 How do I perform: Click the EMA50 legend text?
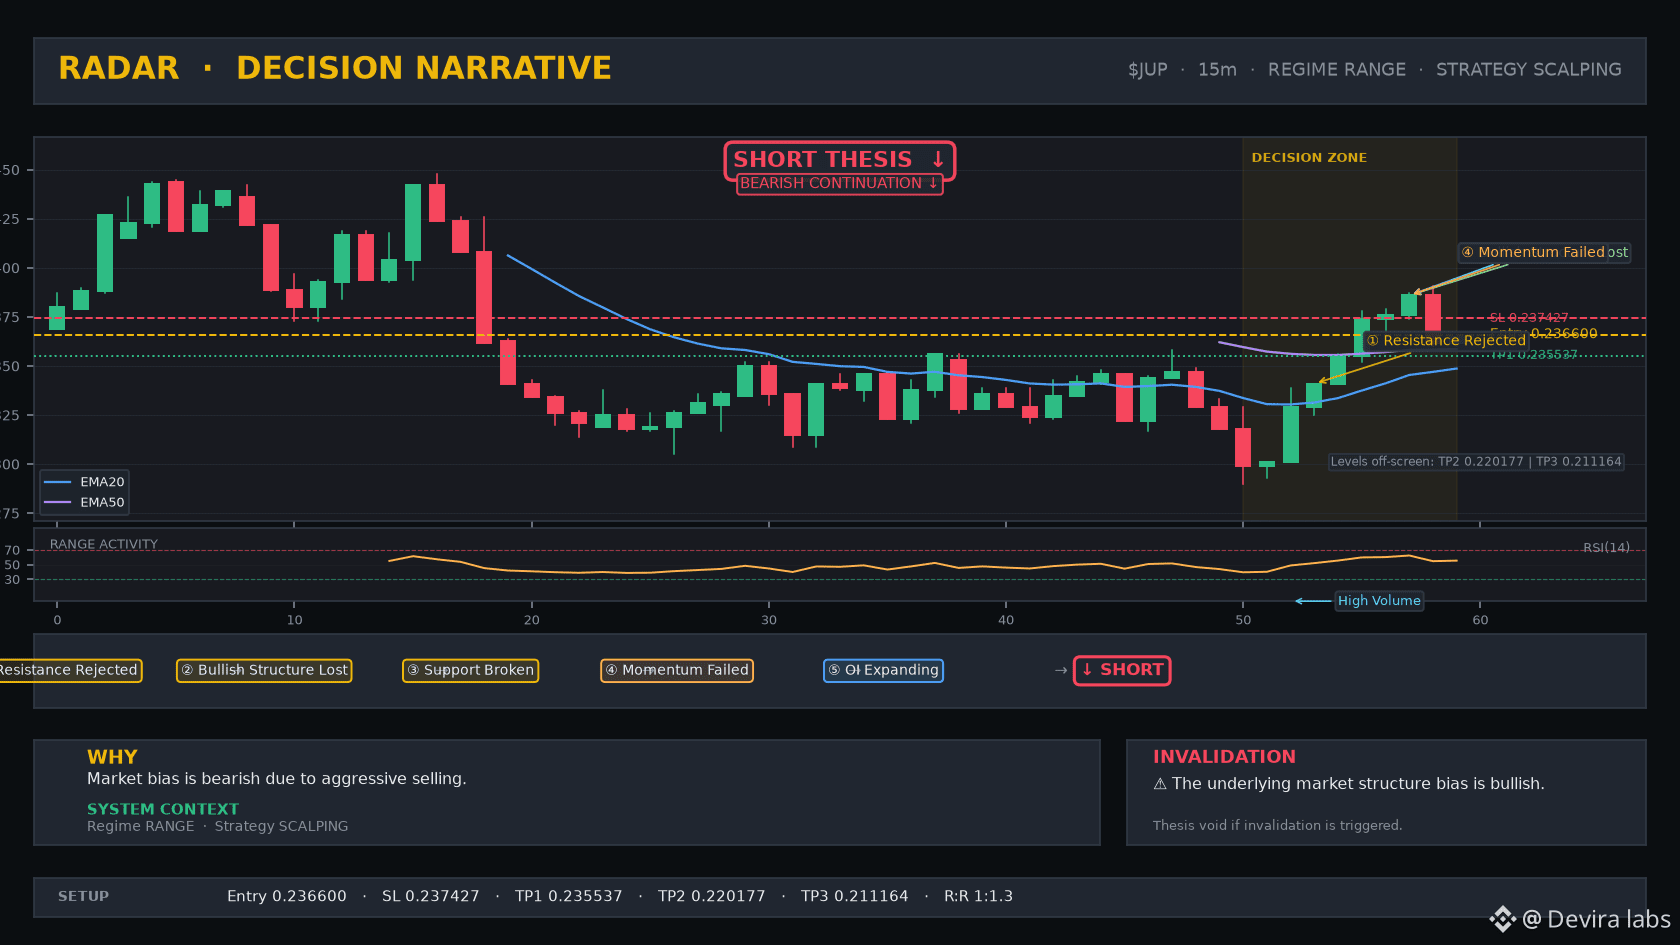point(102,503)
